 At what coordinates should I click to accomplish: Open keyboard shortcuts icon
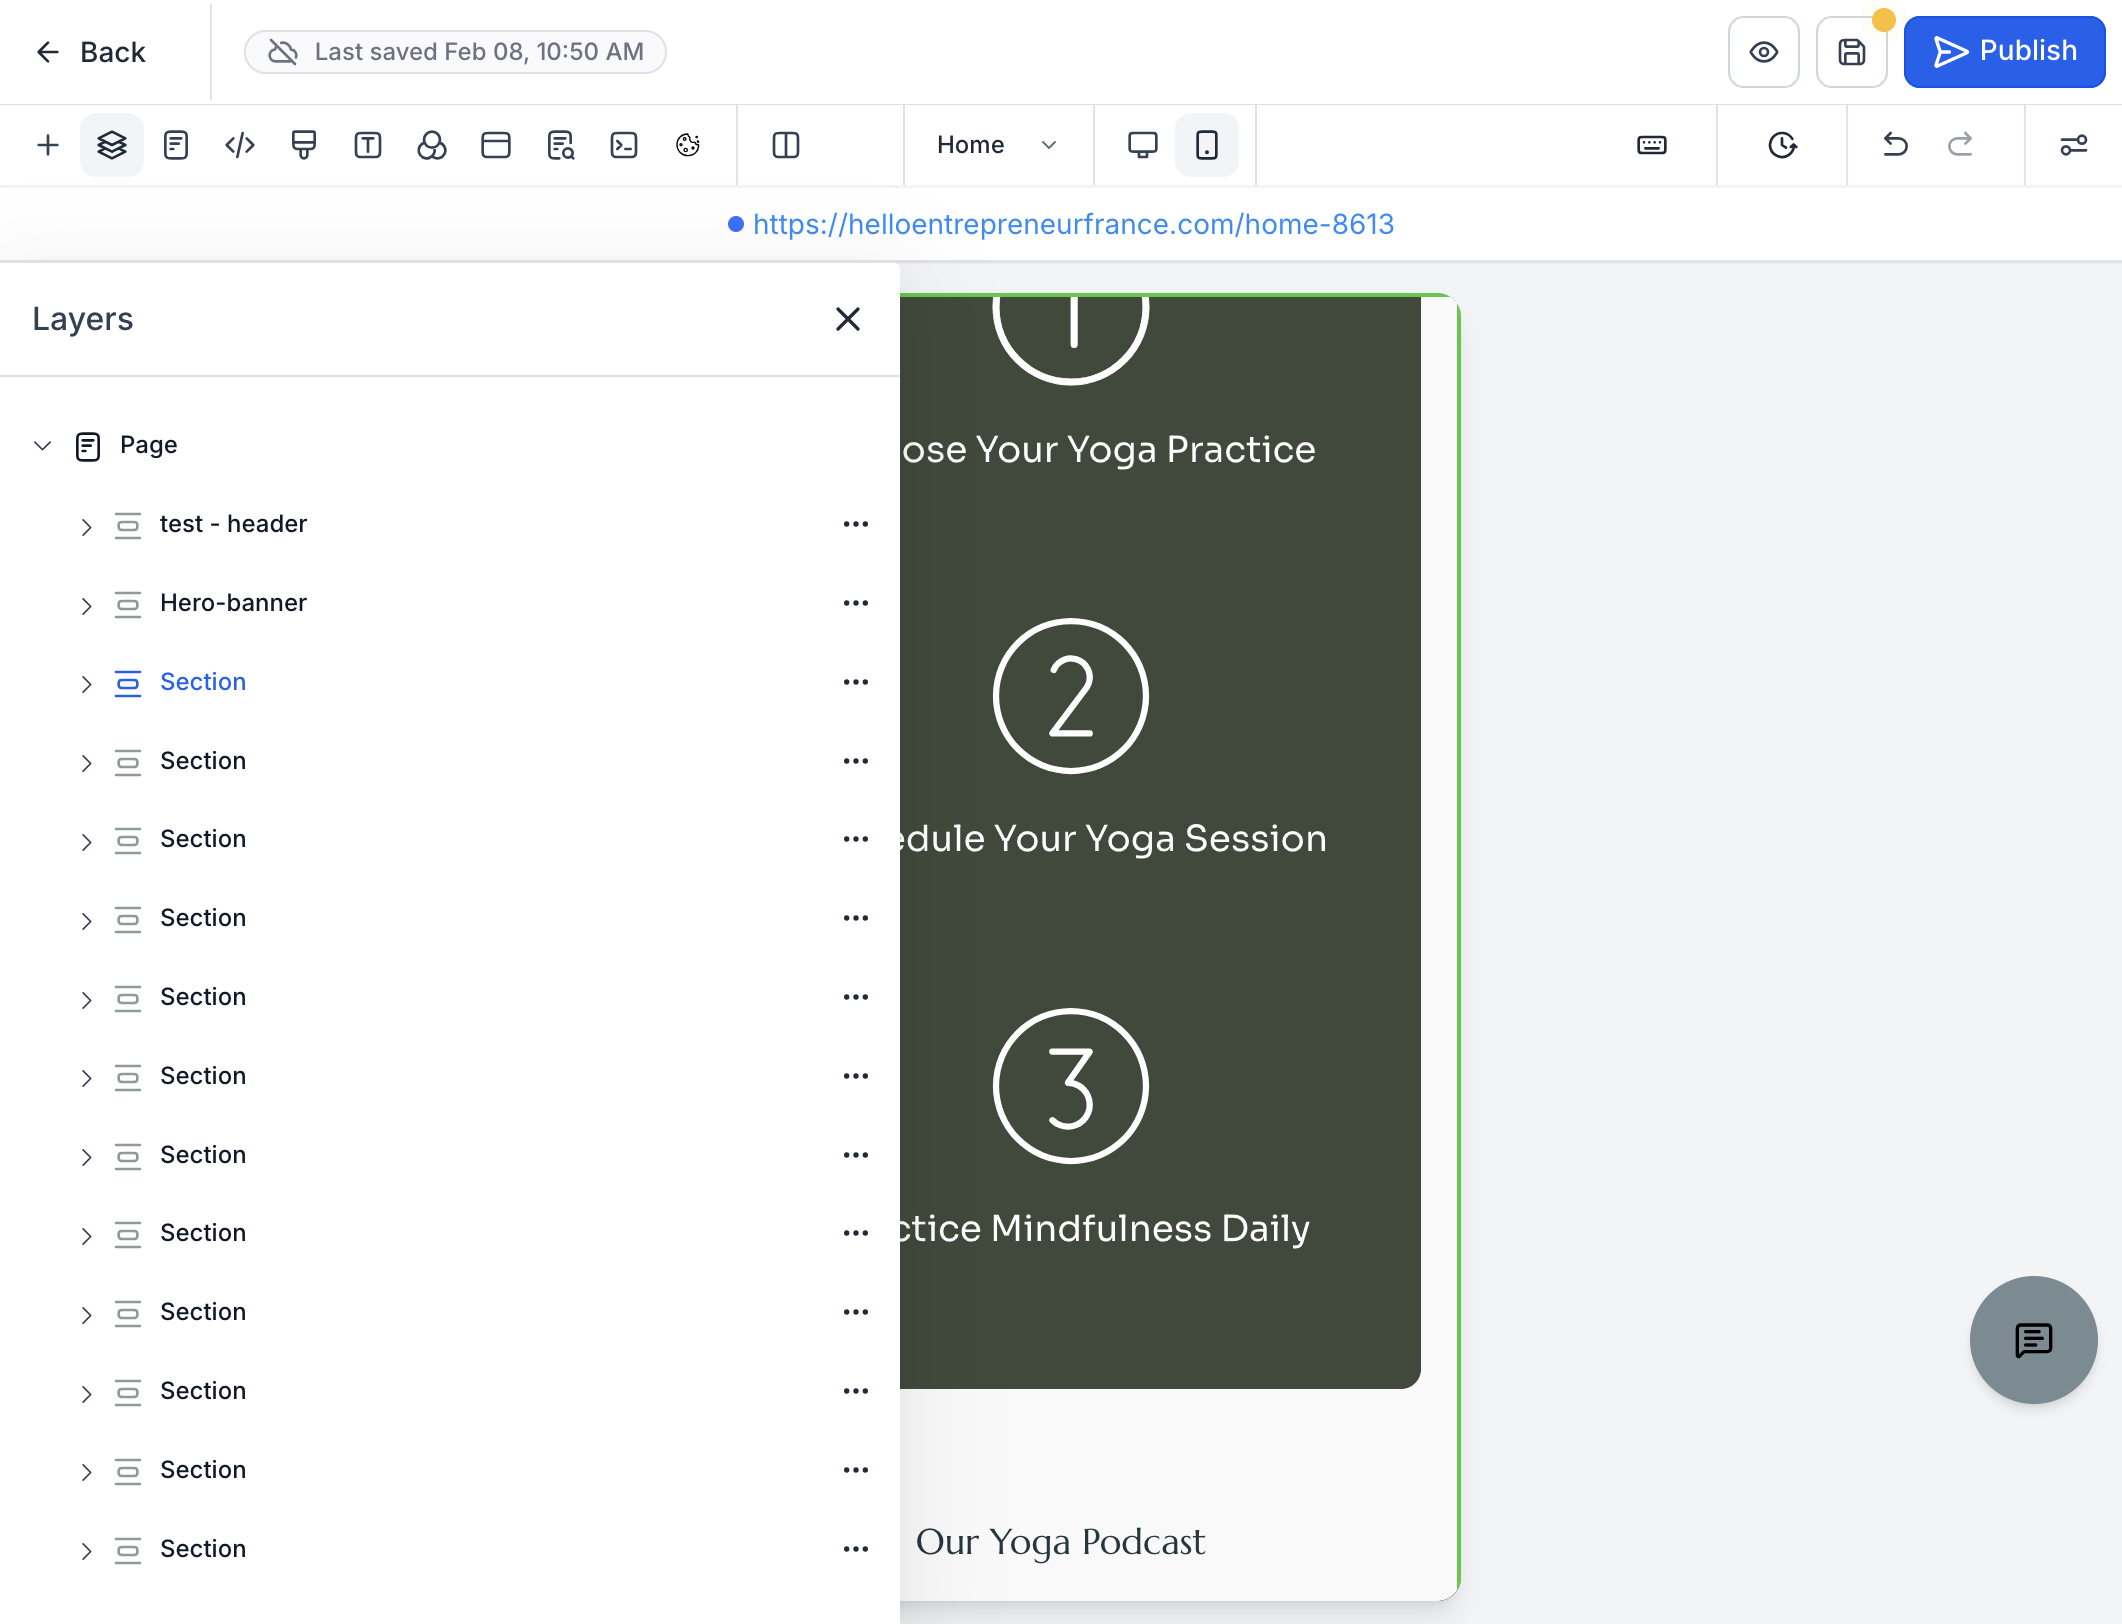click(x=1652, y=145)
